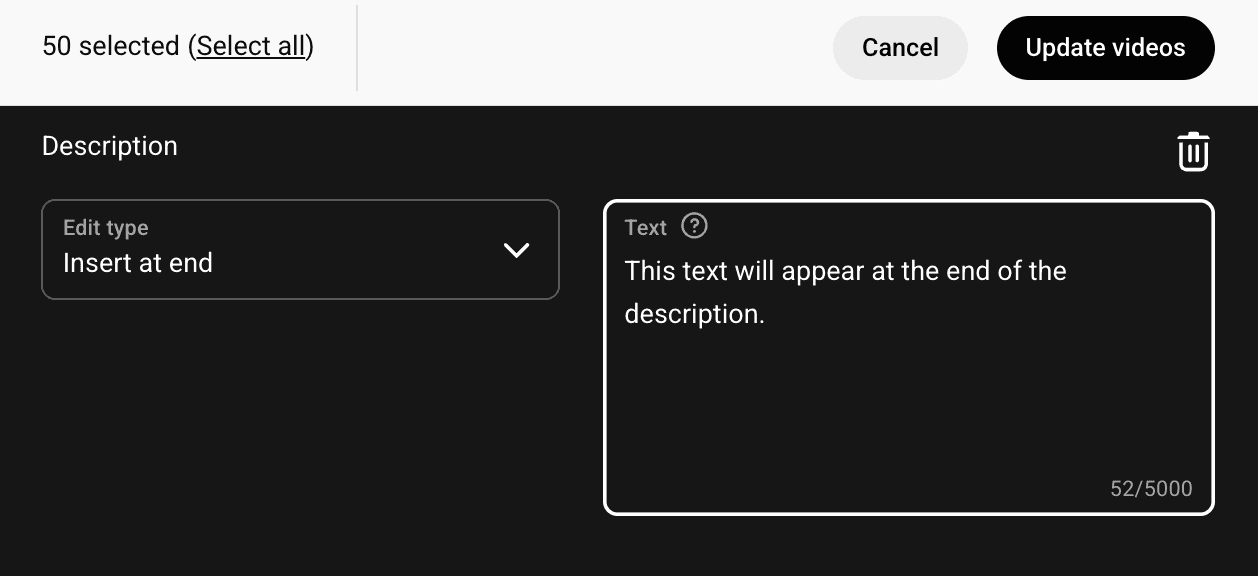This screenshot has height=576, width=1258.
Task: Click the Select all link
Action: point(251,46)
